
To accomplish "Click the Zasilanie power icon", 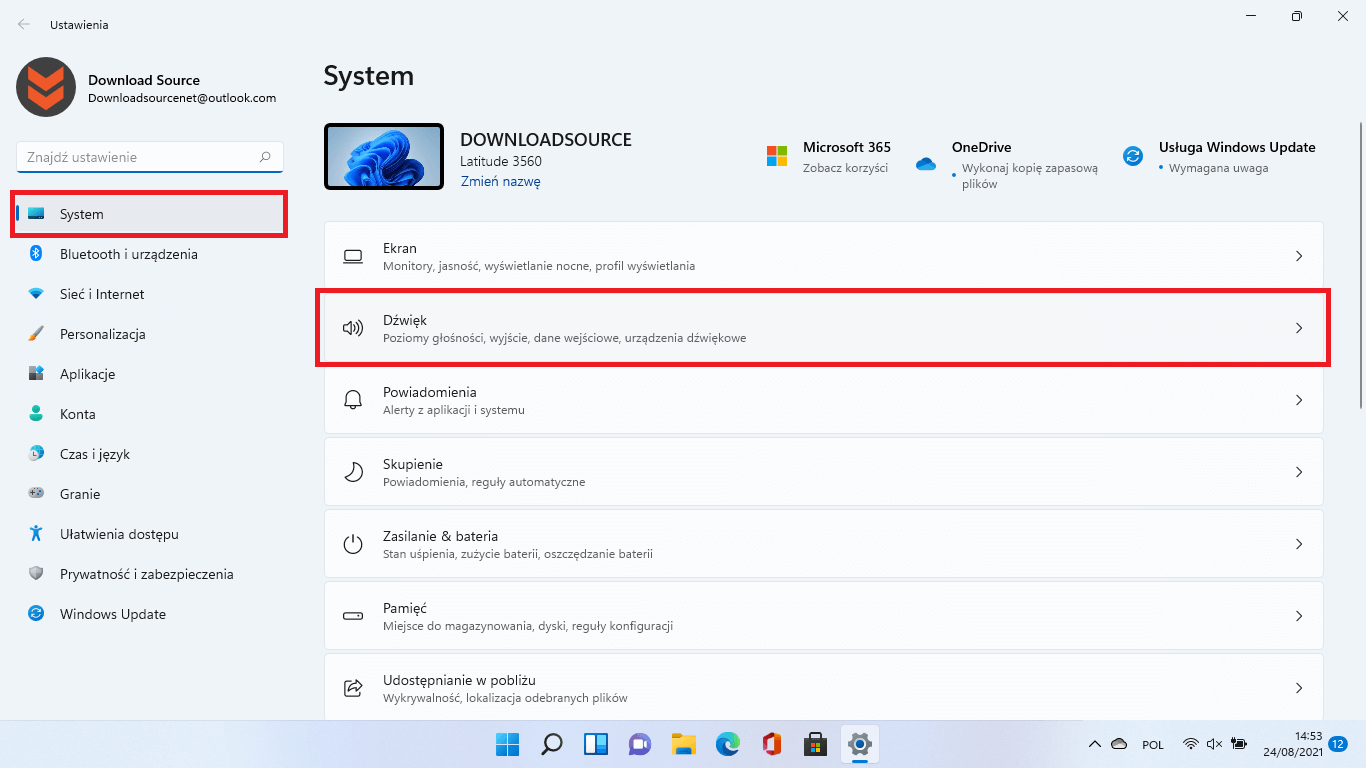I will click(x=353, y=544).
